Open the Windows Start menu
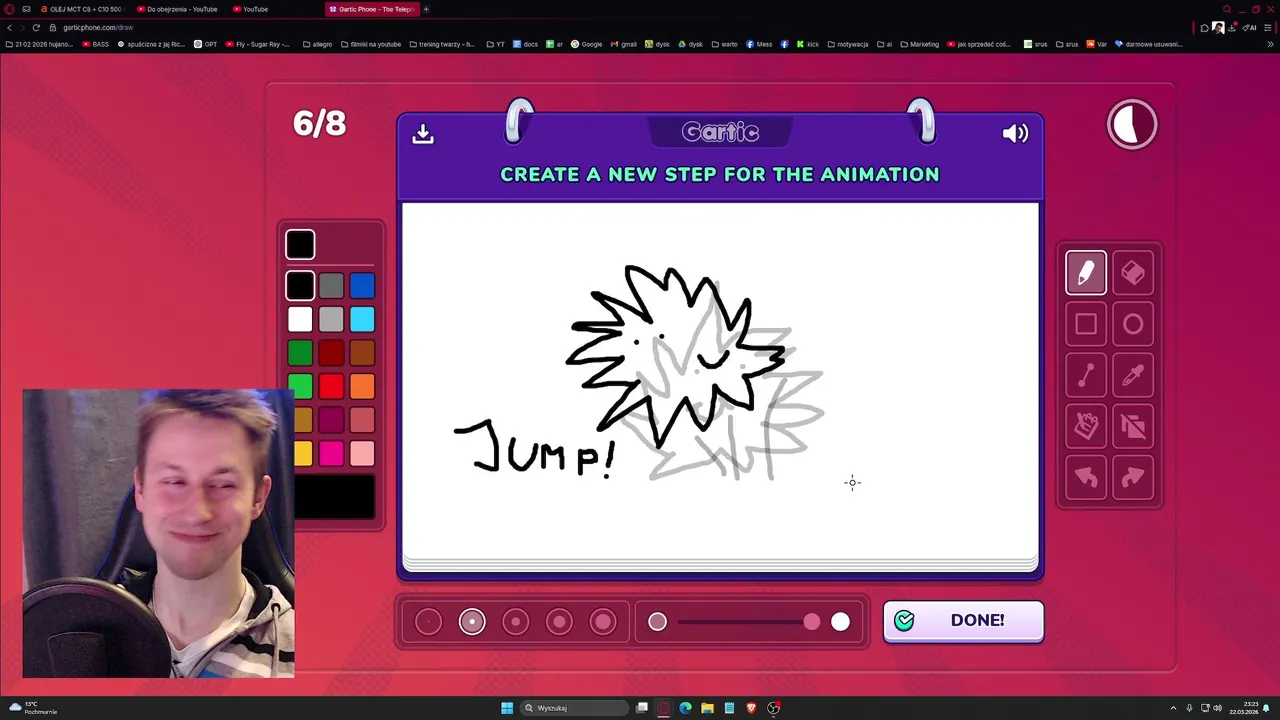 (507, 708)
